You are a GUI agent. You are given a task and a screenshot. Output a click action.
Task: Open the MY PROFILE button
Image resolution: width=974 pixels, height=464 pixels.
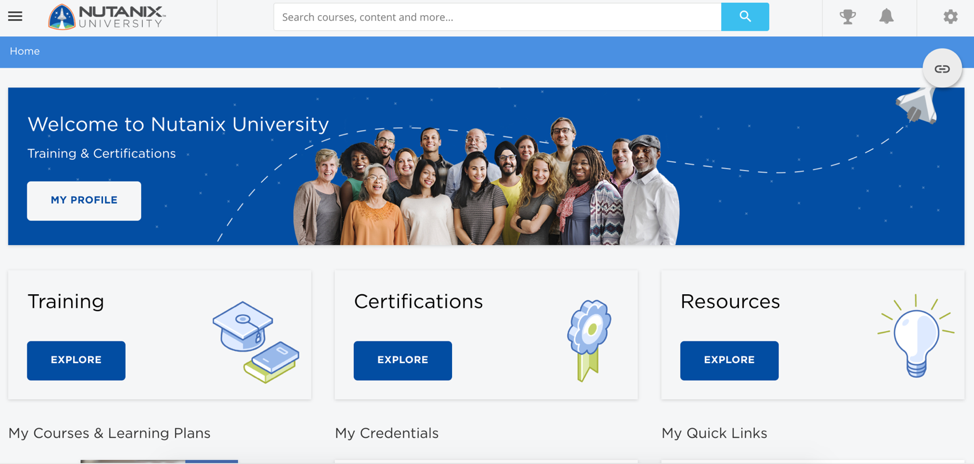(x=84, y=201)
